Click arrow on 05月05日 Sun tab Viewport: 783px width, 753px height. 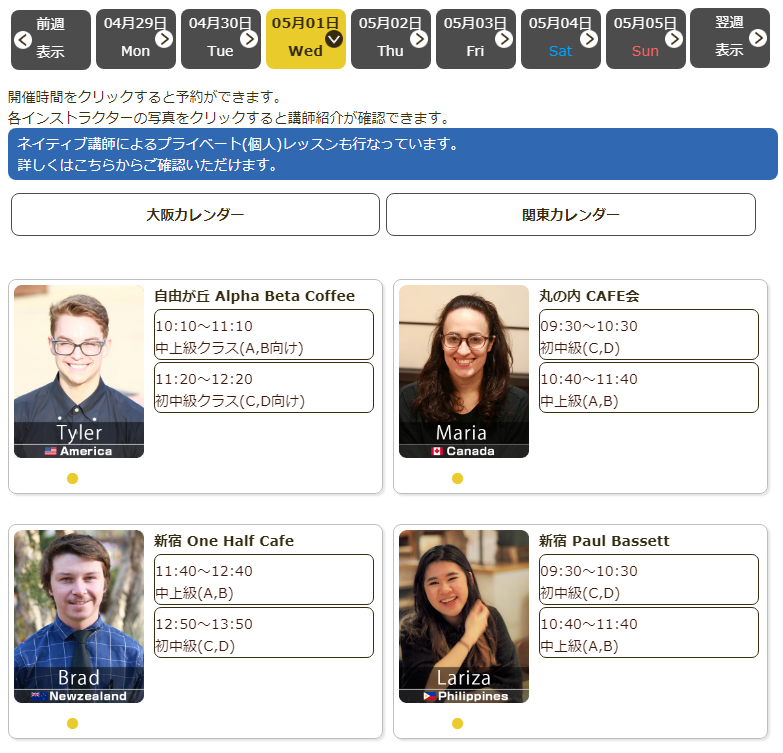(674, 39)
